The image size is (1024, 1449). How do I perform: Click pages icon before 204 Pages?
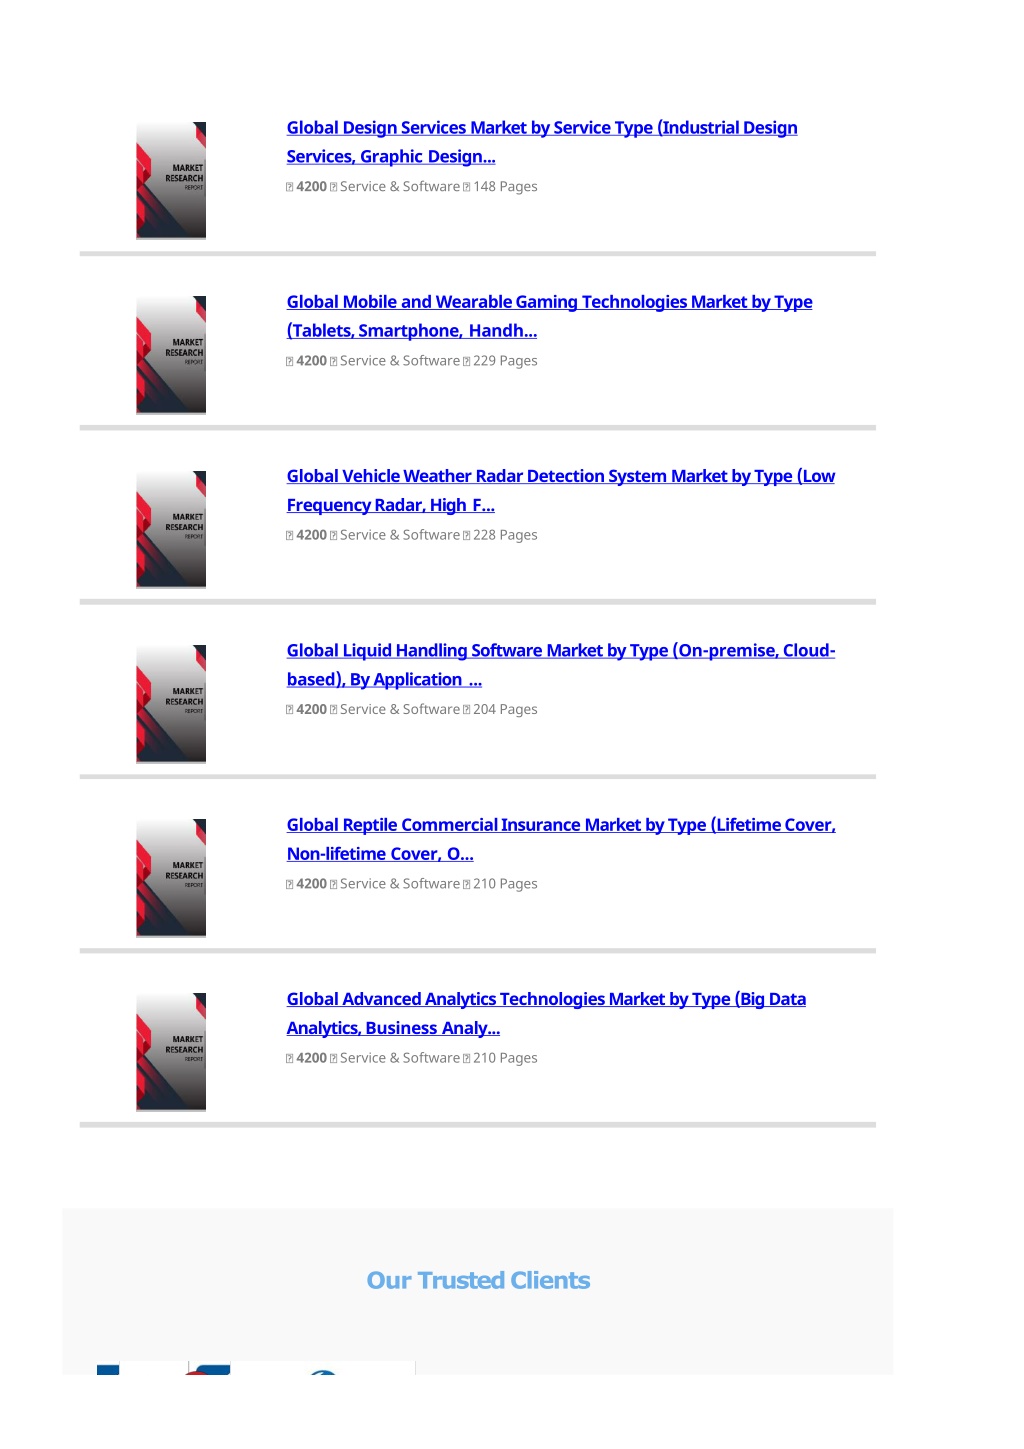pos(467,710)
